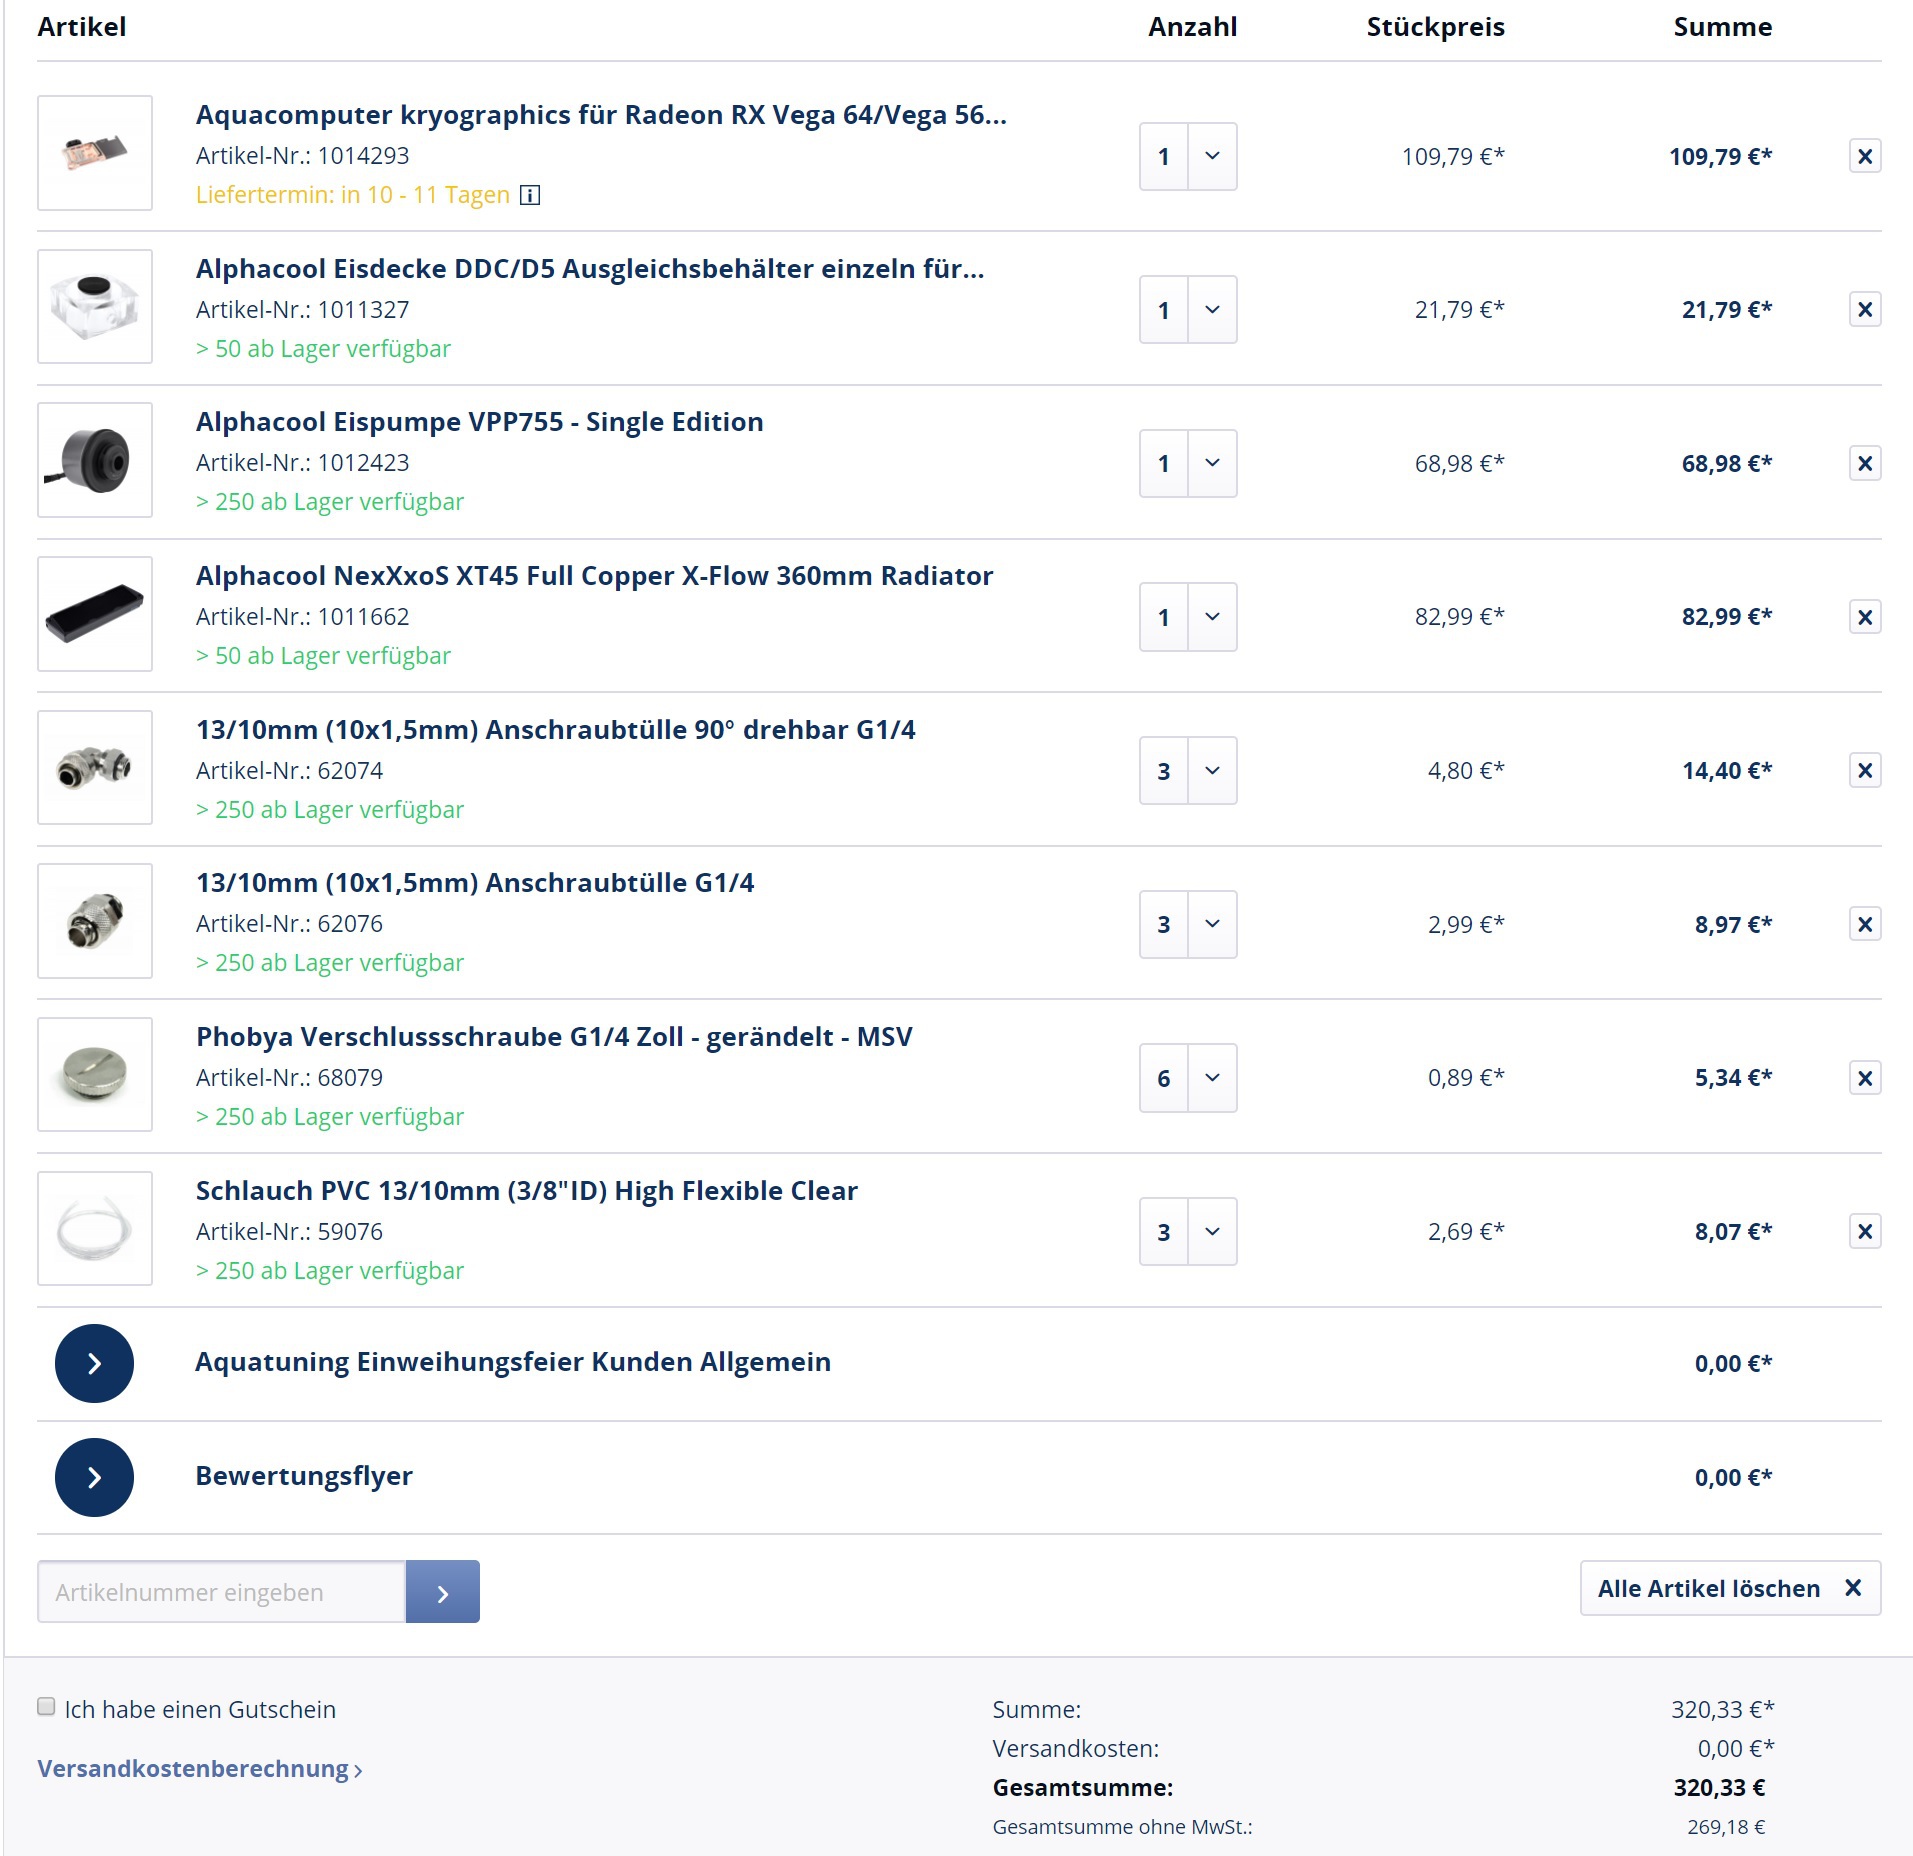Click Aquacomputer water block thumbnail

click(x=95, y=153)
